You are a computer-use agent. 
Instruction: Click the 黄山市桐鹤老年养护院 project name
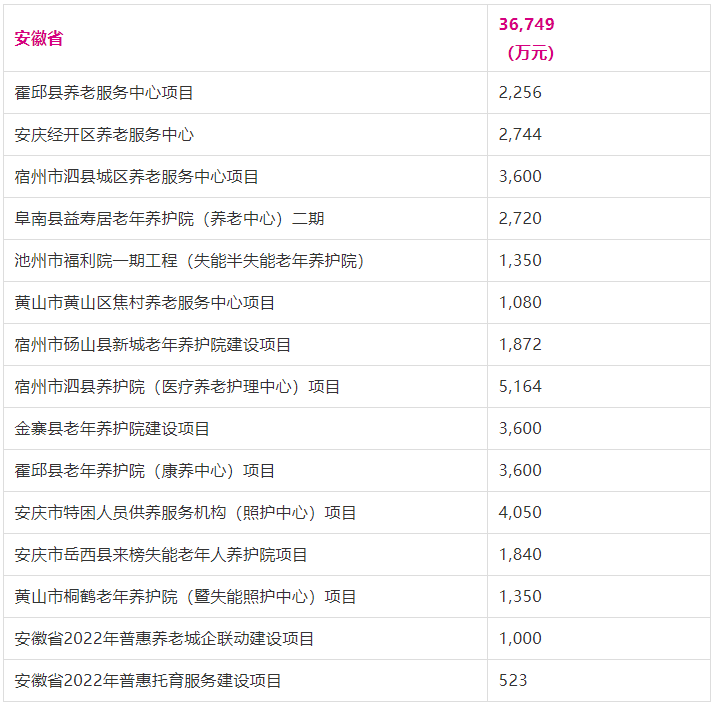coord(186,596)
